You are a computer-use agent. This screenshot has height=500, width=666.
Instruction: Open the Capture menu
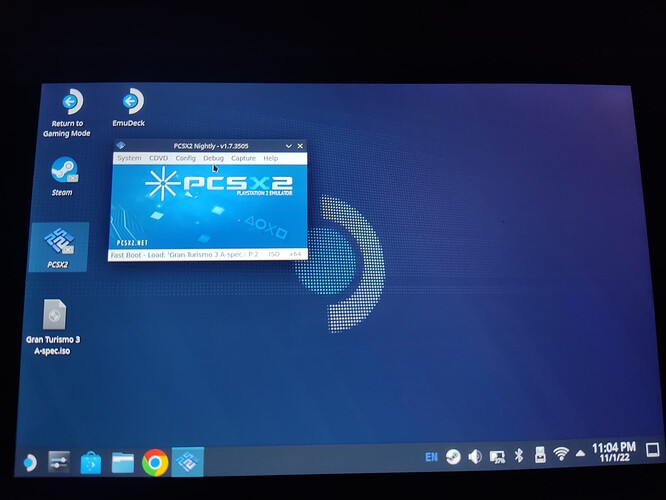(x=243, y=158)
